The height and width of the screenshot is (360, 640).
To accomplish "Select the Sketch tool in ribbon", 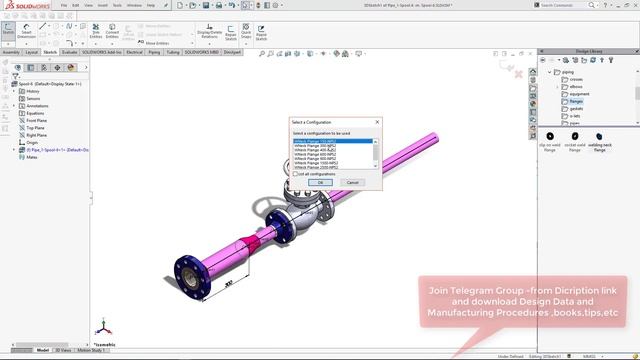I will point(8,31).
